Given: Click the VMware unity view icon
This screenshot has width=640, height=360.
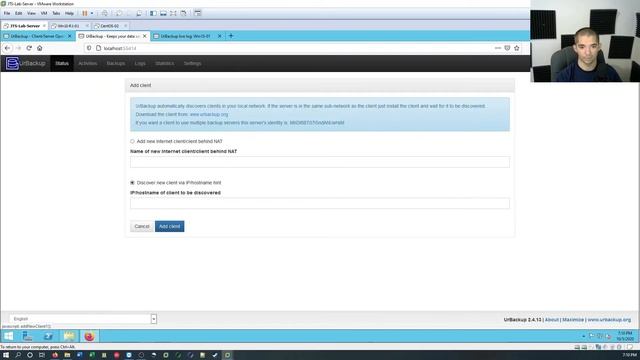Looking at the screenshot, I should tap(183, 13).
